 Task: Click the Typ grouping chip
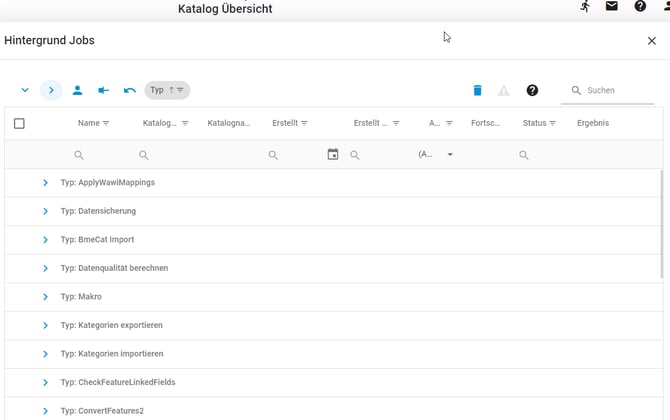pyautogui.click(x=167, y=90)
